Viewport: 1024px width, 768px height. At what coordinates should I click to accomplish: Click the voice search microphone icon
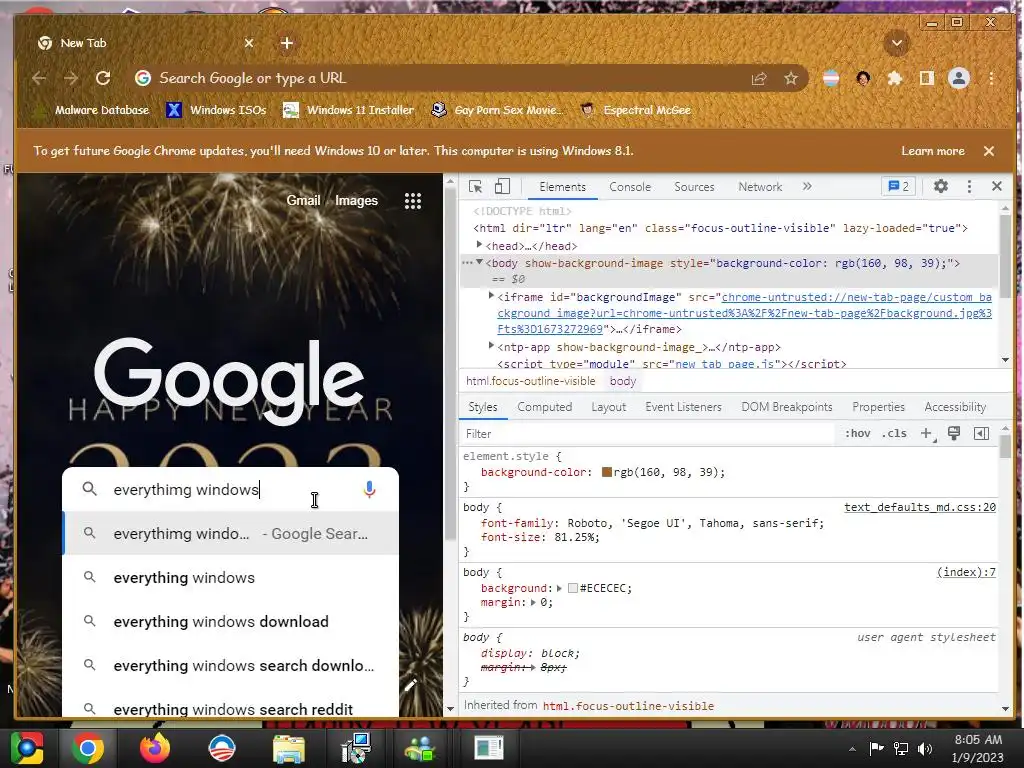[370, 489]
